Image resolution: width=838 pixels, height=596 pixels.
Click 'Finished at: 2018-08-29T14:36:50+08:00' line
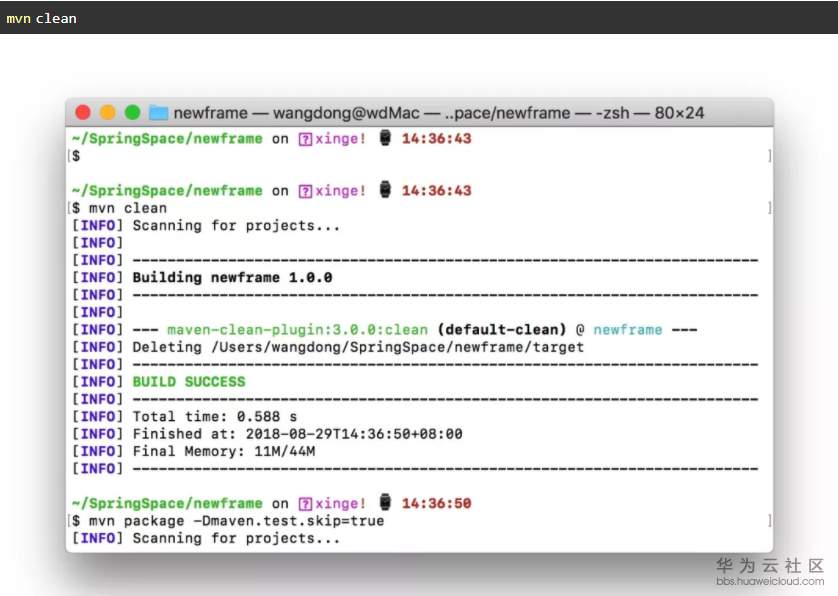[298, 434]
